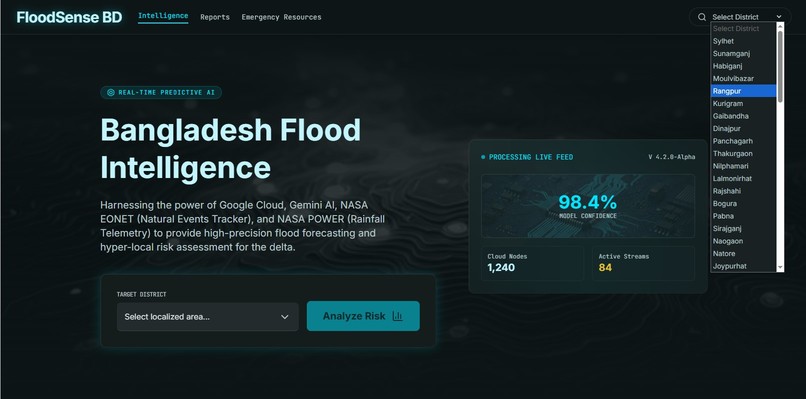
Task: Select Rajshahi district option
Action: [743, 191]
